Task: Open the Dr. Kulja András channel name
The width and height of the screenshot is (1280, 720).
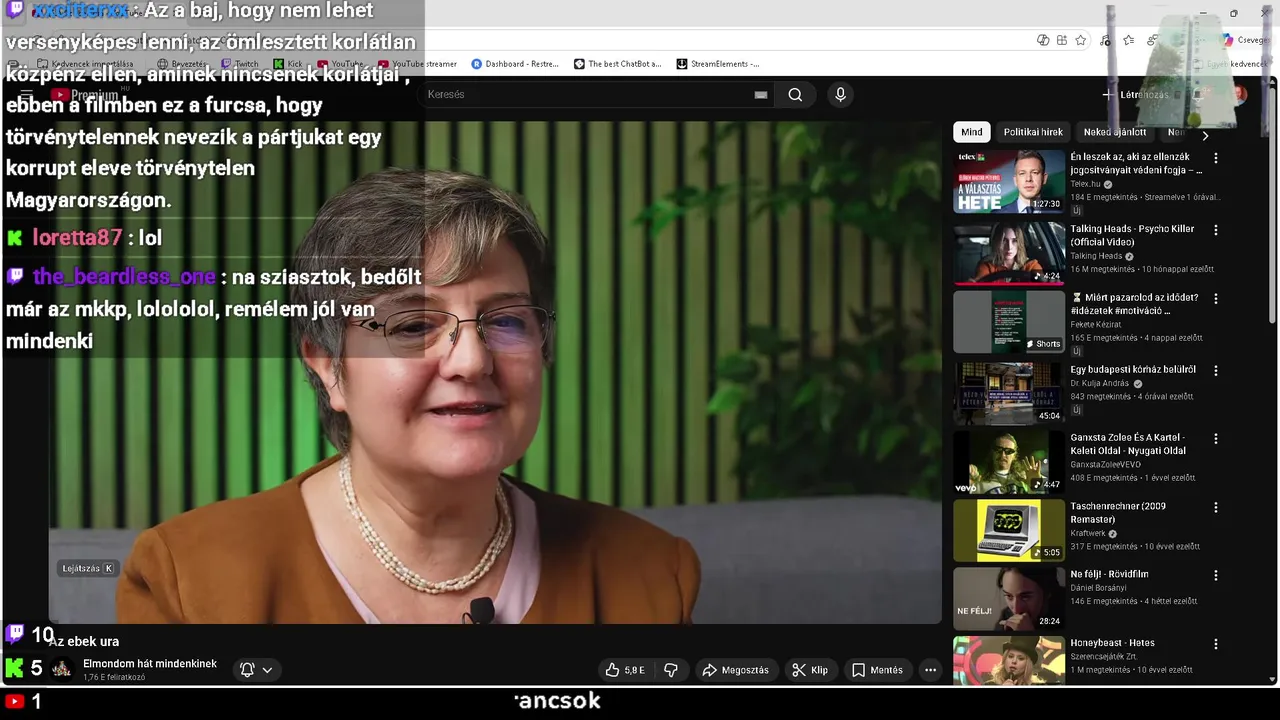Action: coord(1099,383)
